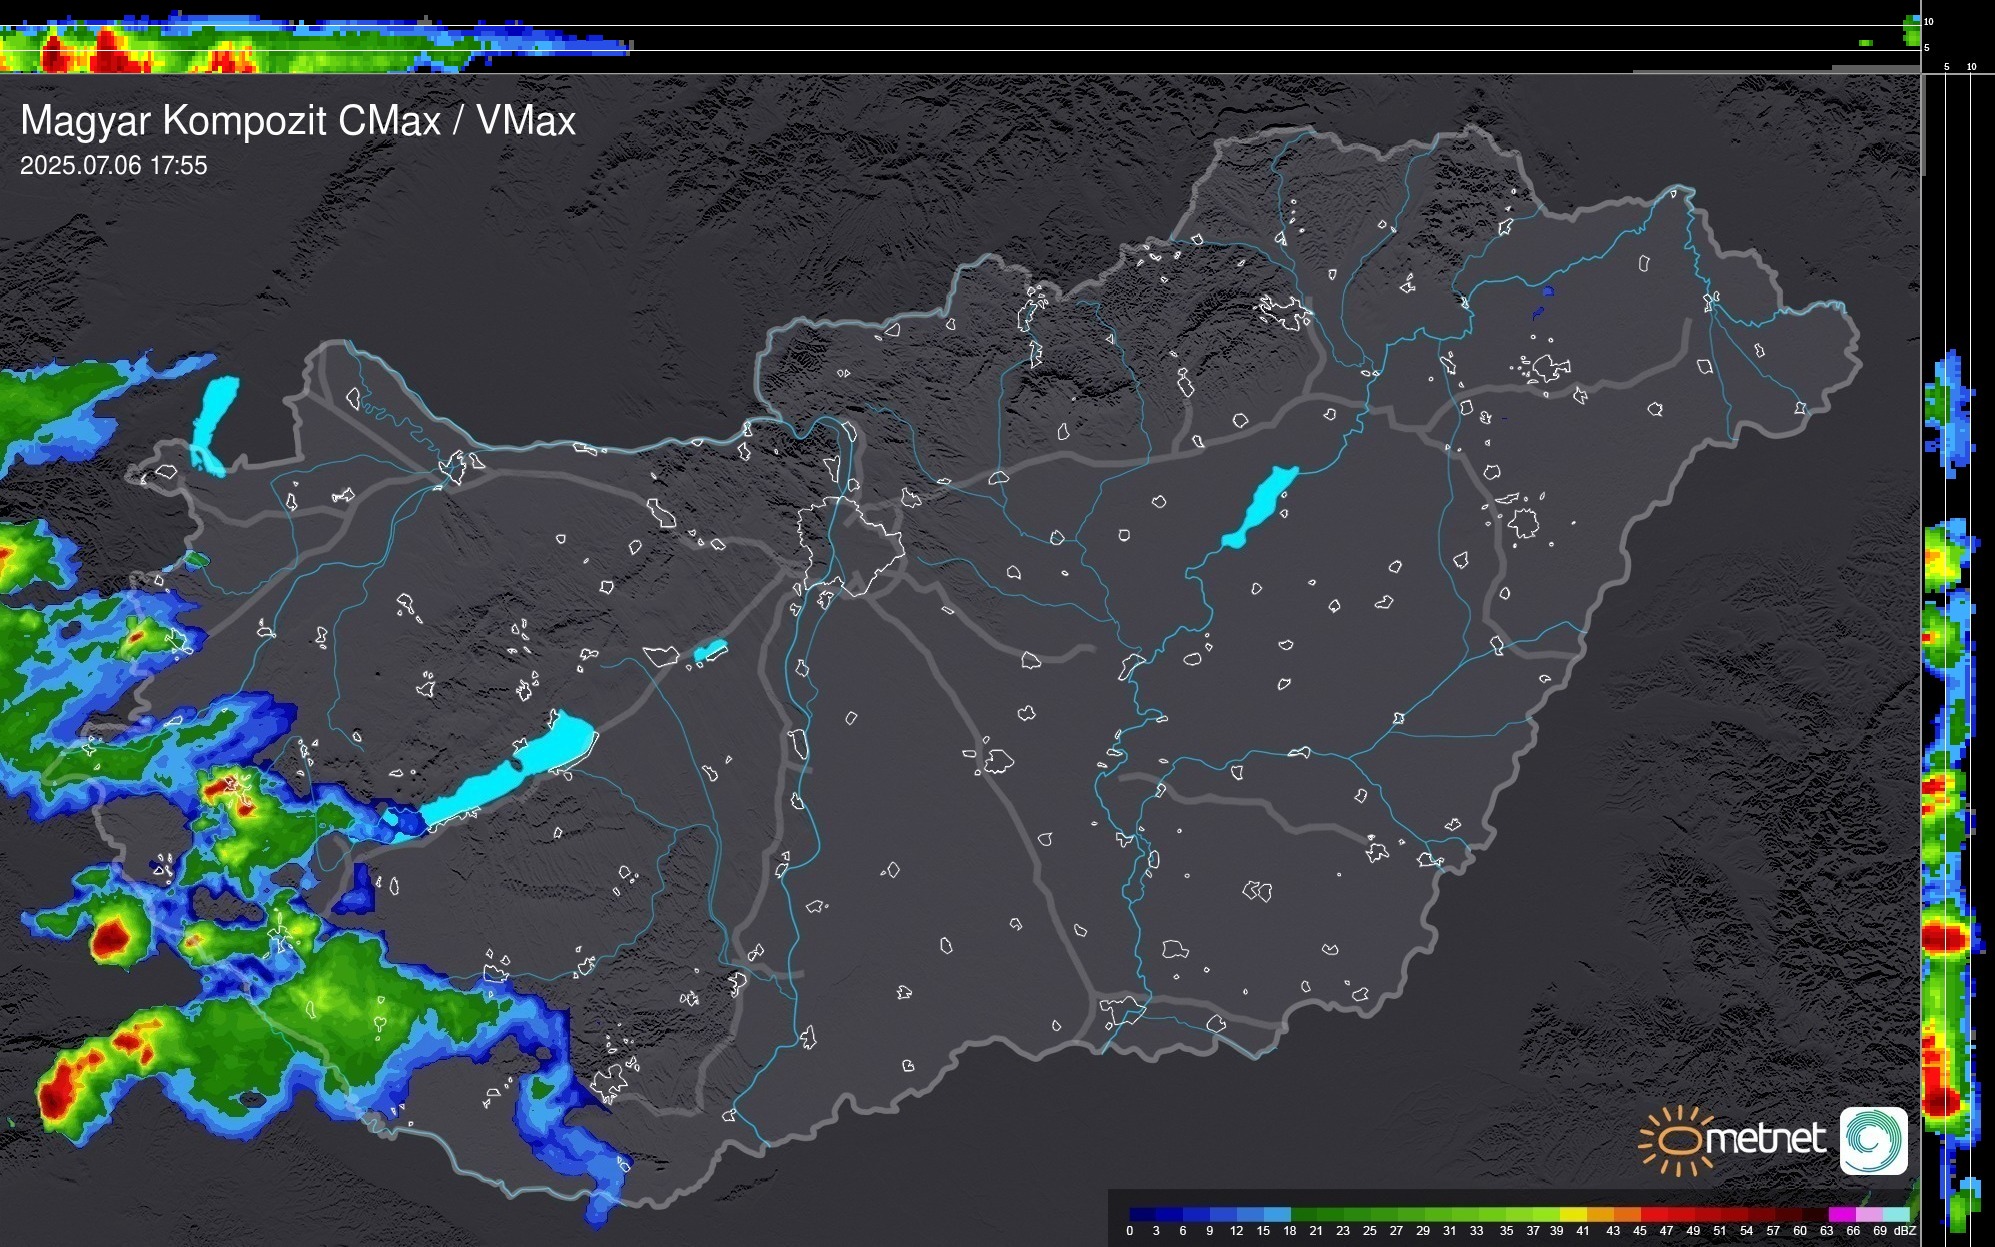Click the dark green 18 dBZ swatch
Viewport: 1995px width, 1247px height.
click(1303, 1214)
